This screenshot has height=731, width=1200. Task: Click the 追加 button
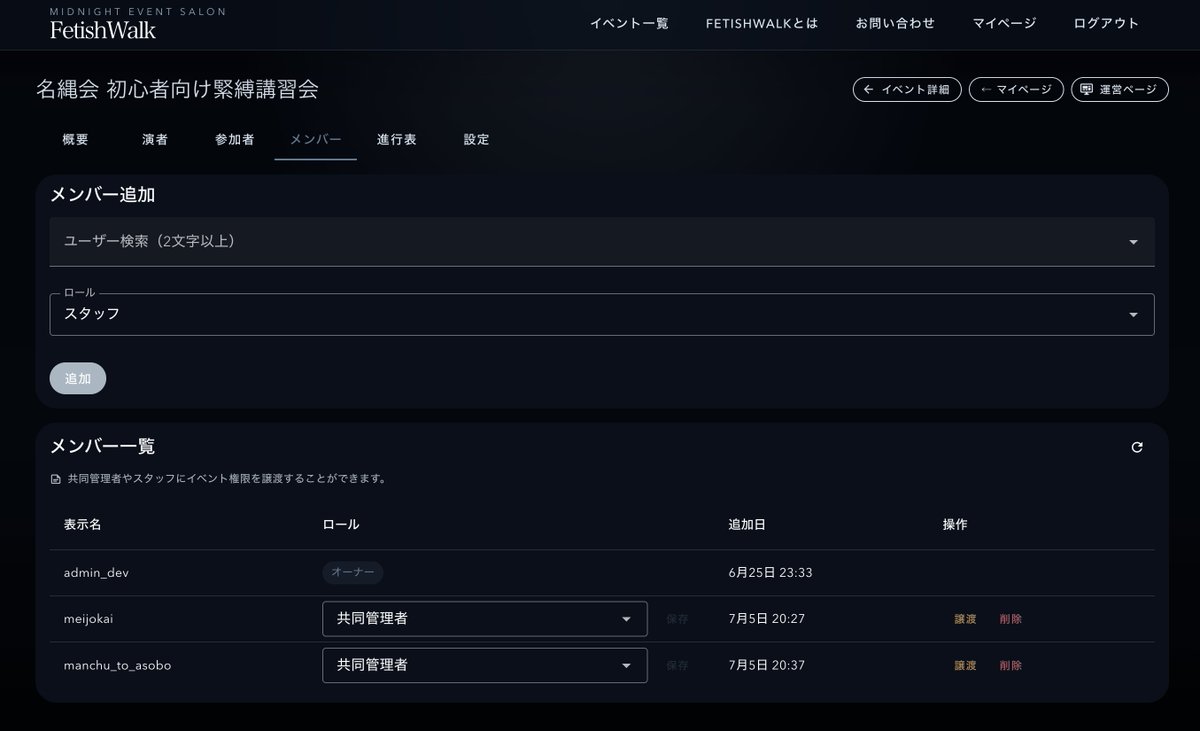[x=78, y=379]
